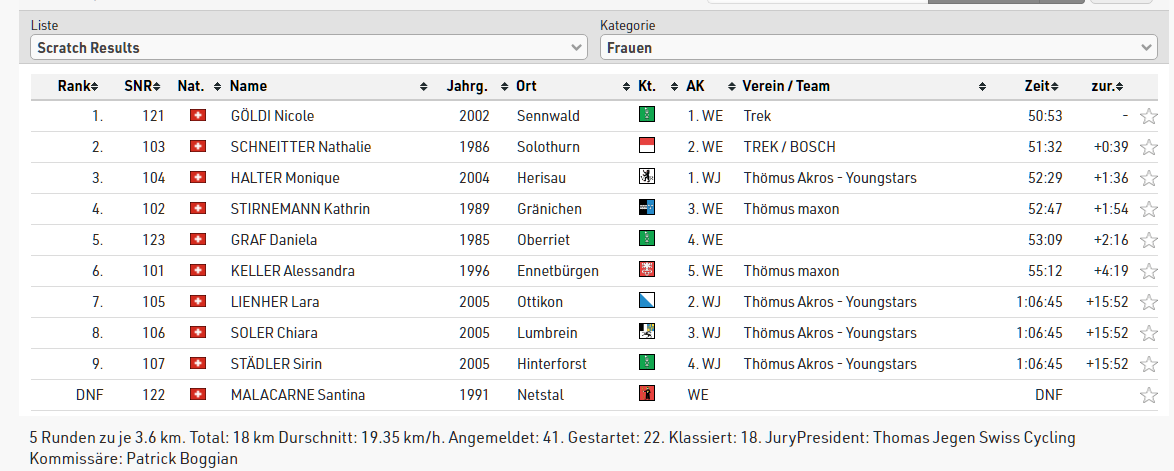Toggle favorite star for LIENHER Lara
Image resolution: width=1174 pixels, height=471 pixels.
[x=1148, y=303]
